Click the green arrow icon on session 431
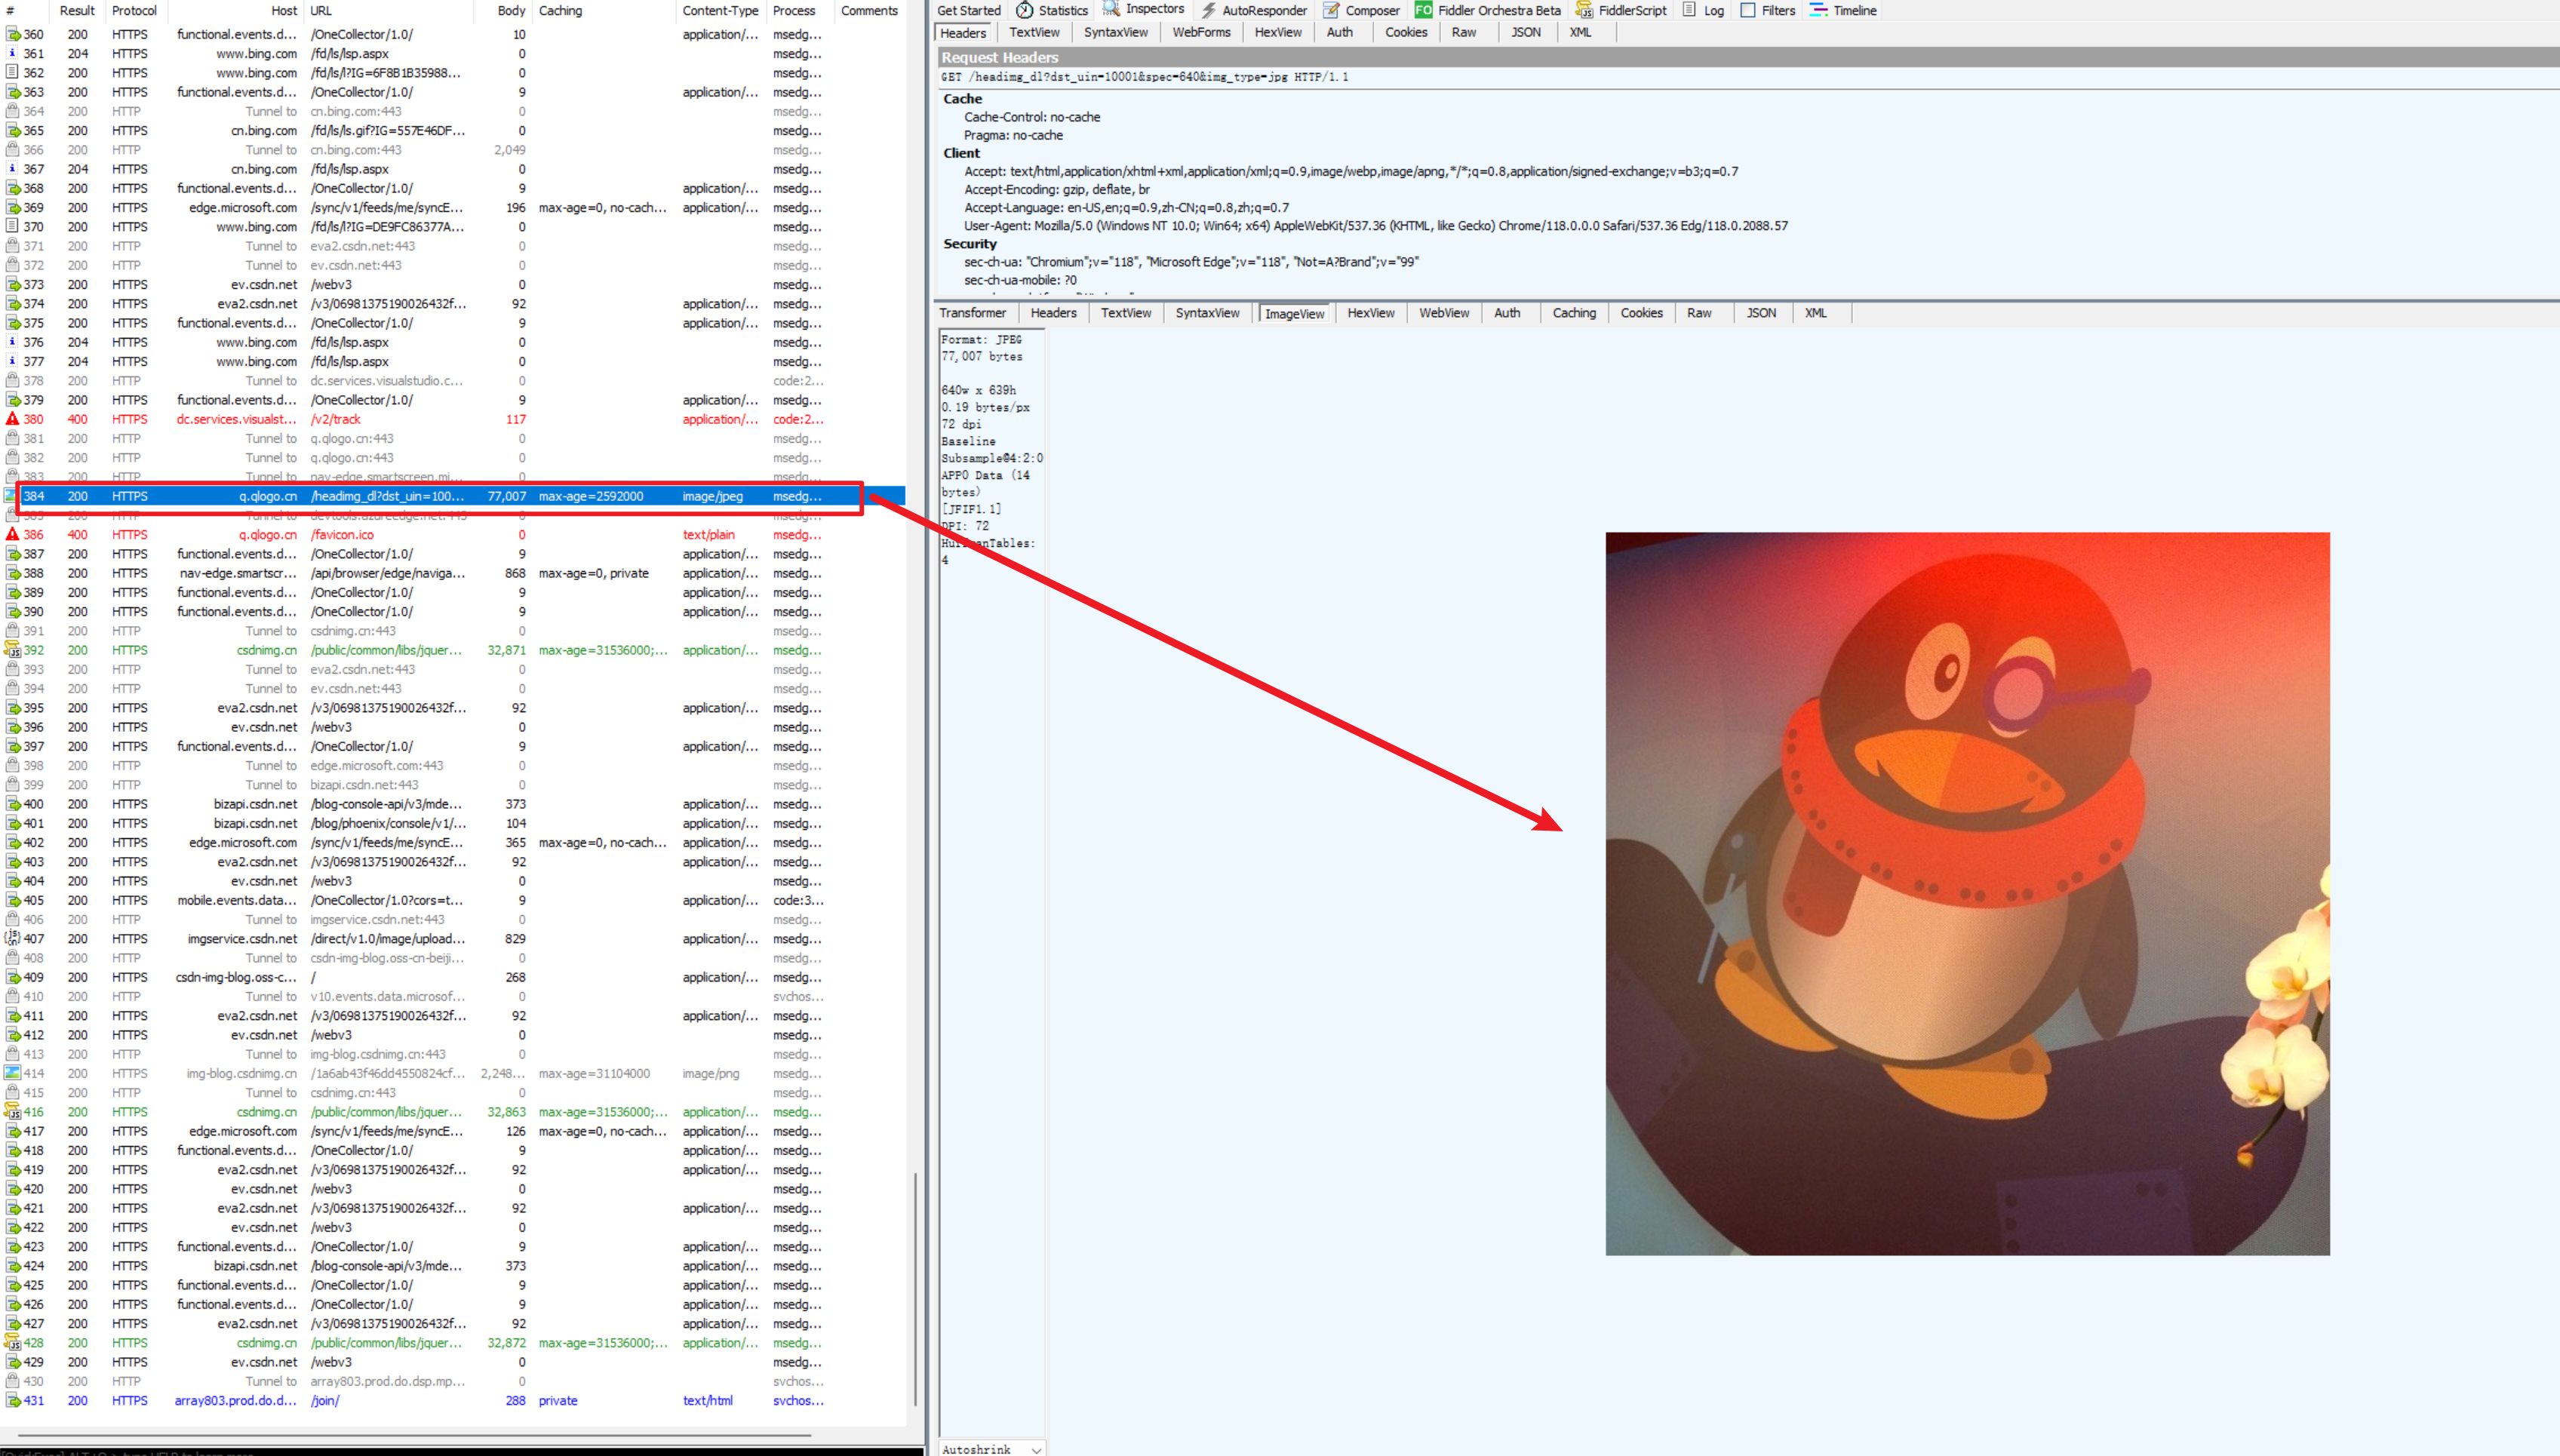Image resolution: width=2560 pixels, height=1456 pixels. 12,1400
